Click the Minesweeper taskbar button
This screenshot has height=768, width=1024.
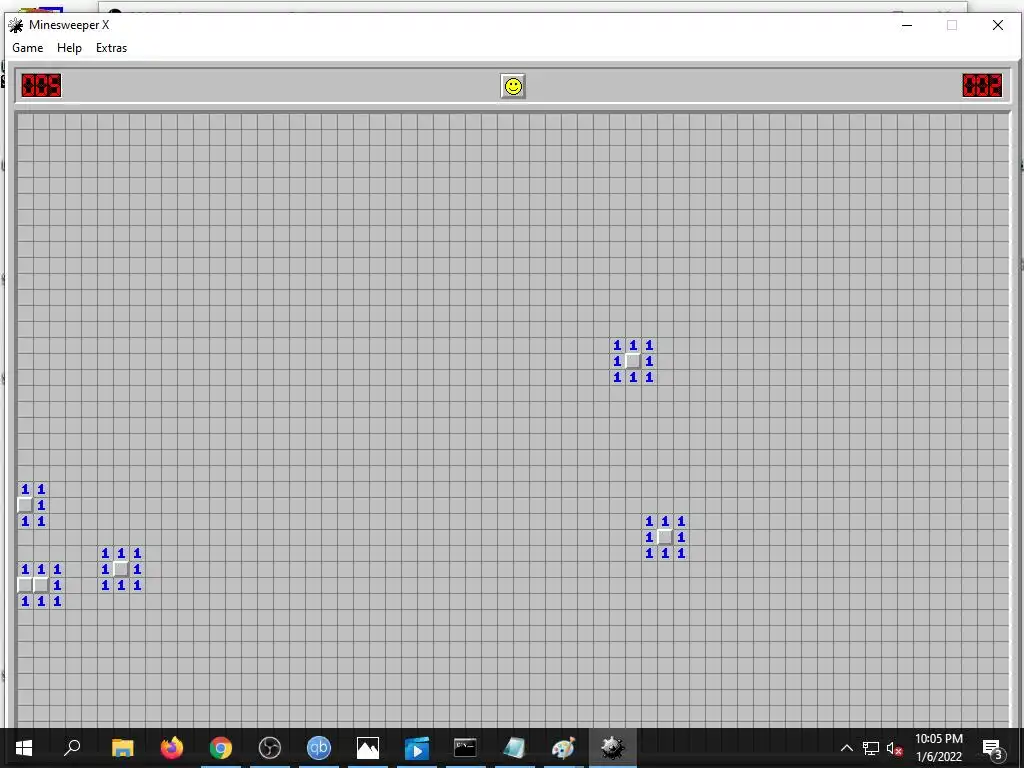point(612,748)
